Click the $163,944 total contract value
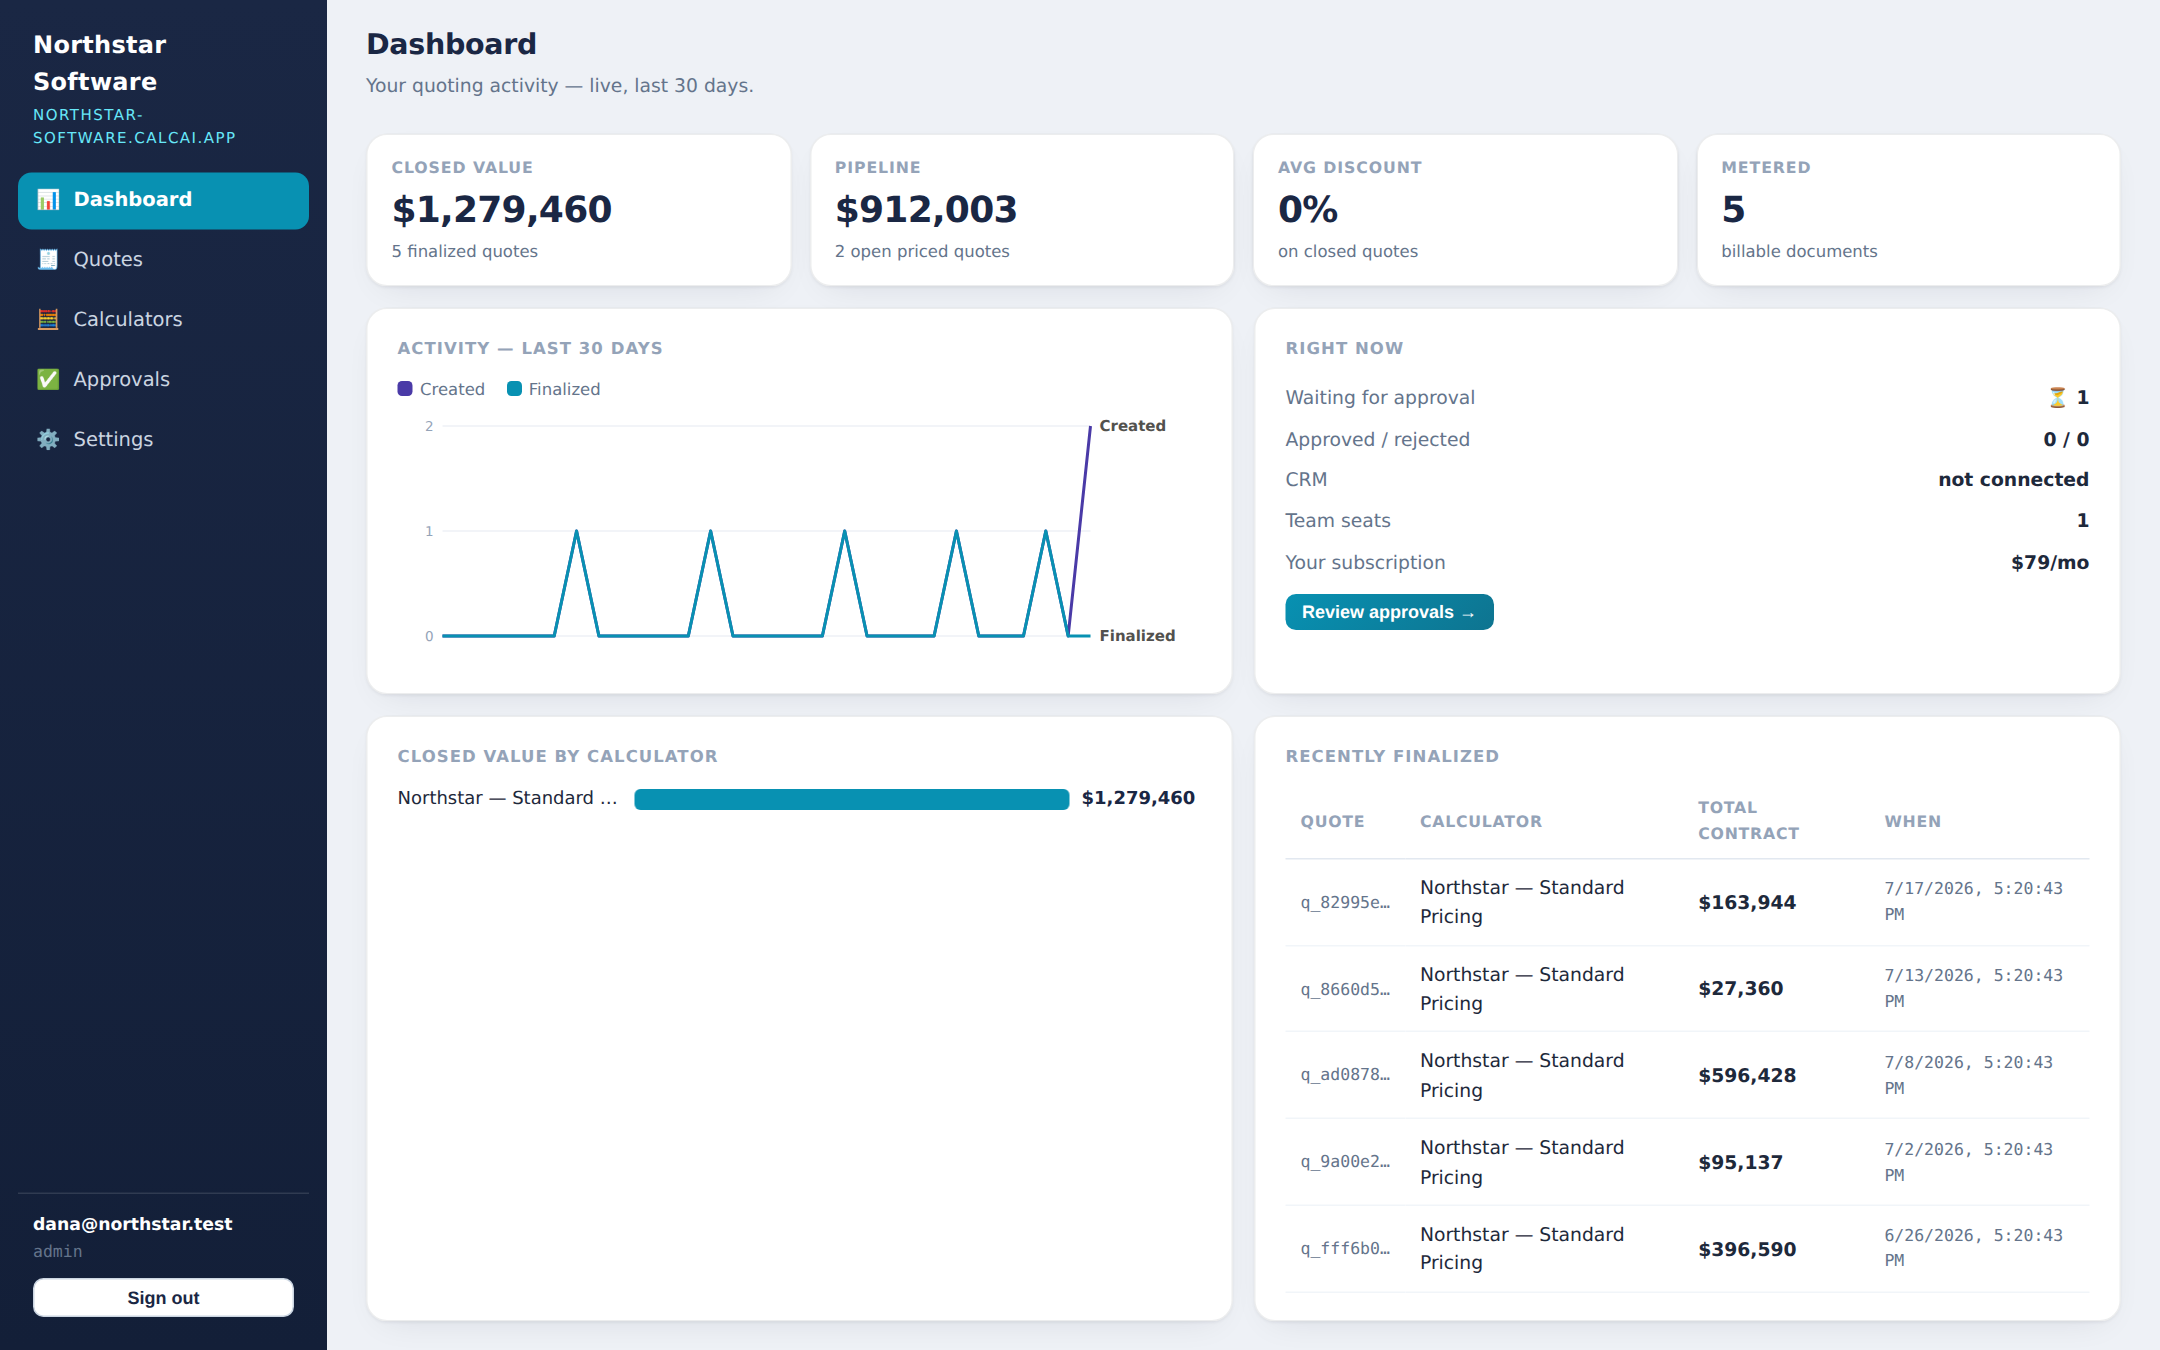 point(1747,903)
